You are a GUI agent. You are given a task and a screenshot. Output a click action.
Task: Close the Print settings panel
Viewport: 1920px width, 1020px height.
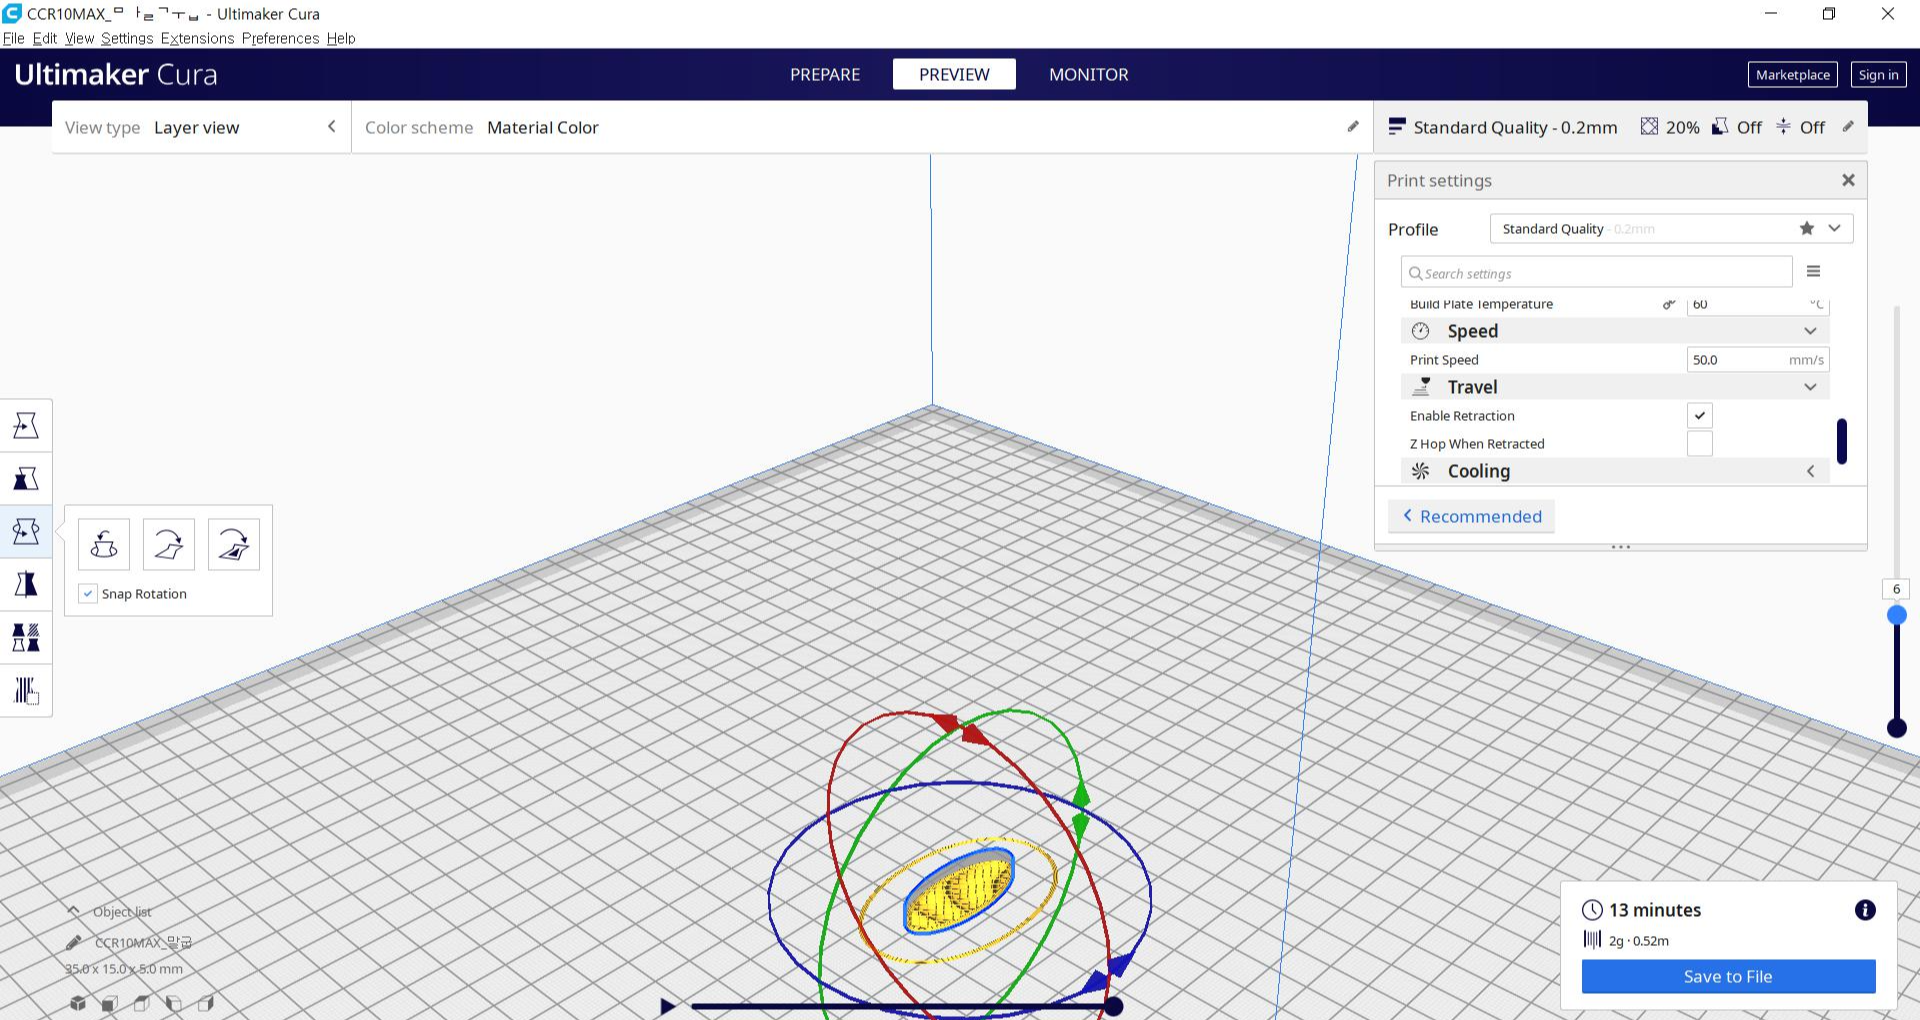[1848, 180]
